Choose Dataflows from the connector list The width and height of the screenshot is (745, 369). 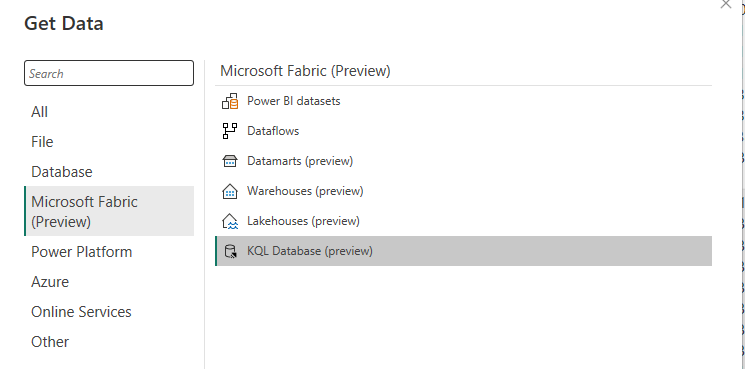[x=463, y=131]
